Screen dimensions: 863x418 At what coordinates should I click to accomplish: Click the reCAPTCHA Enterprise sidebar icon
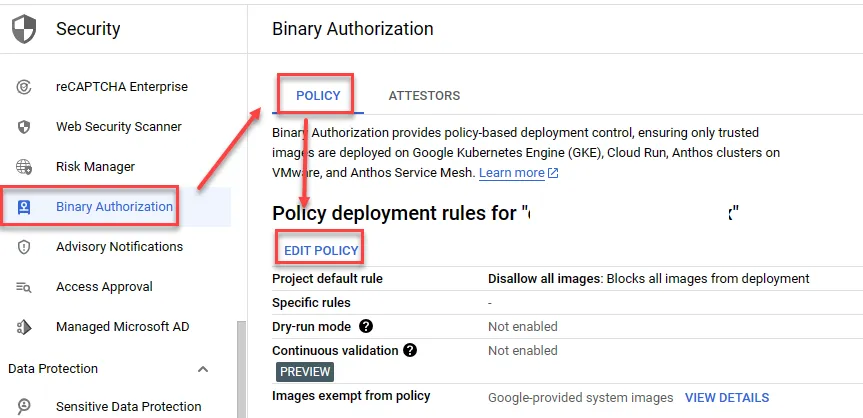coord(24,87)
